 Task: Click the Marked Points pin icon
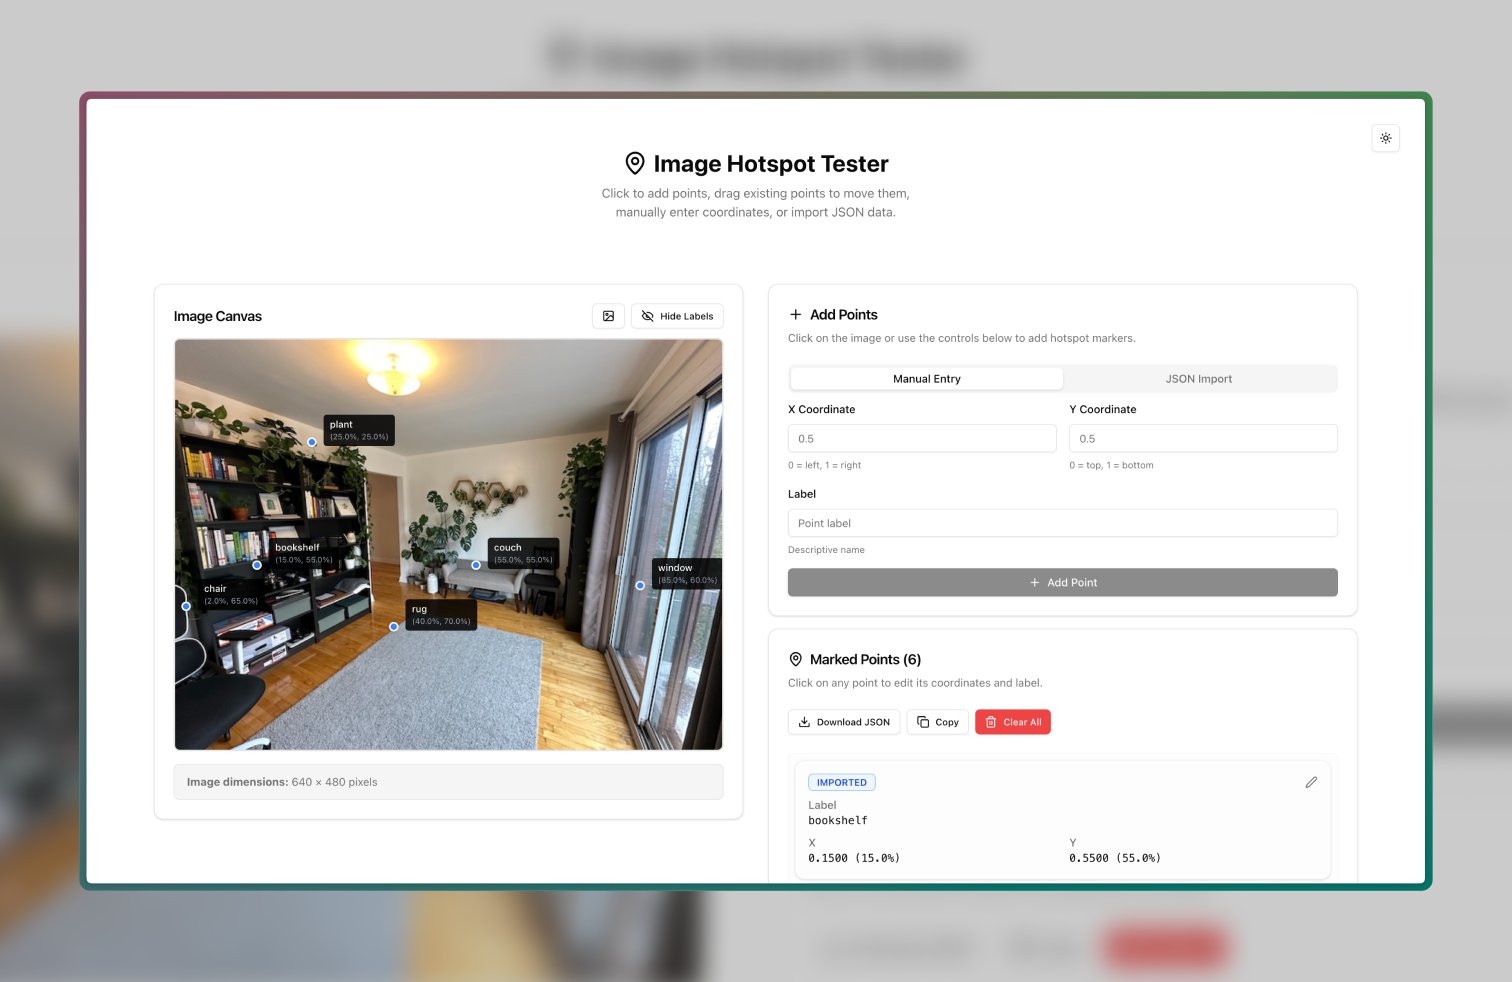796,660
